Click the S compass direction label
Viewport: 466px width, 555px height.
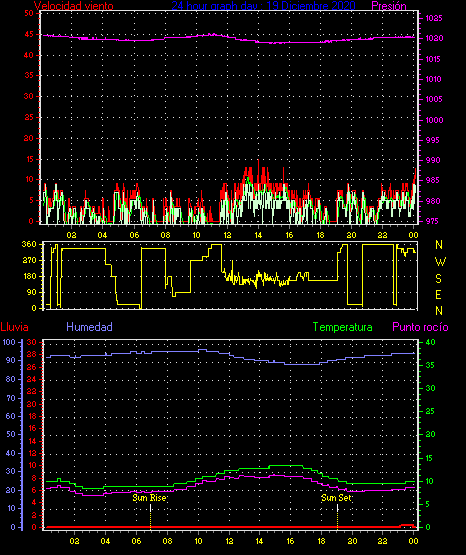tap(438, 279)
